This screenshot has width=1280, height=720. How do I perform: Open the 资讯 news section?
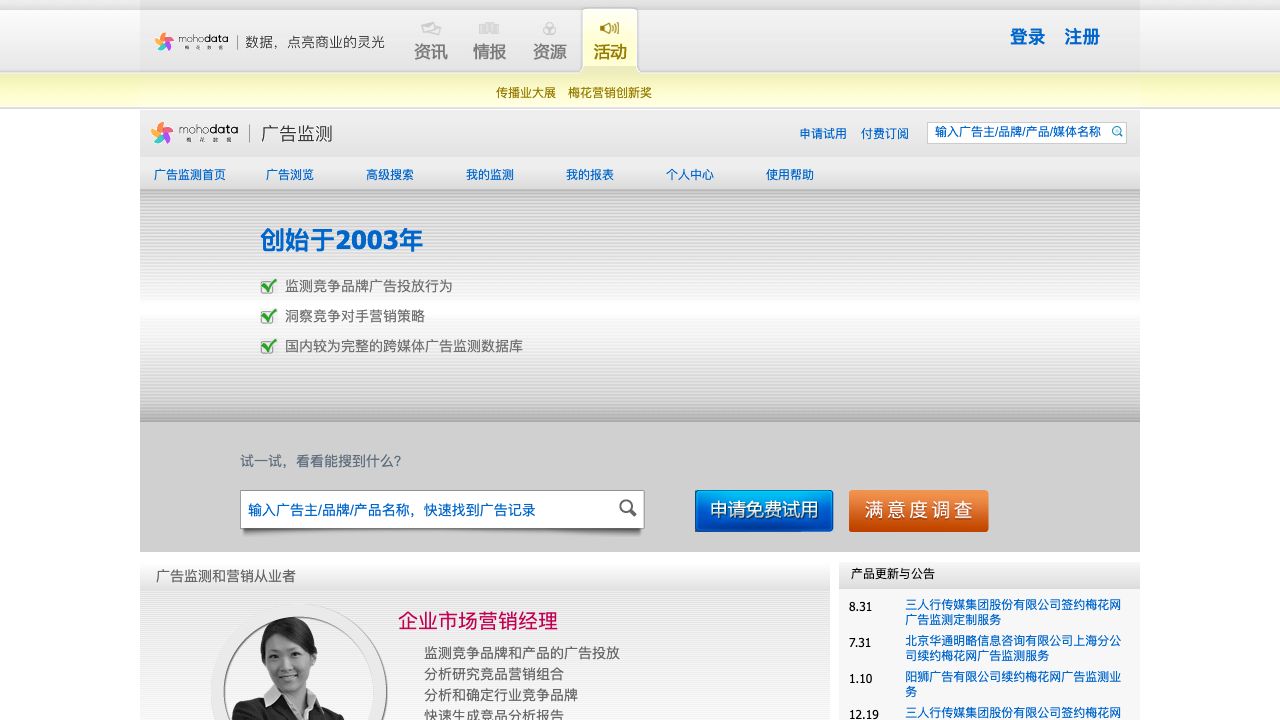pos(431,42)
